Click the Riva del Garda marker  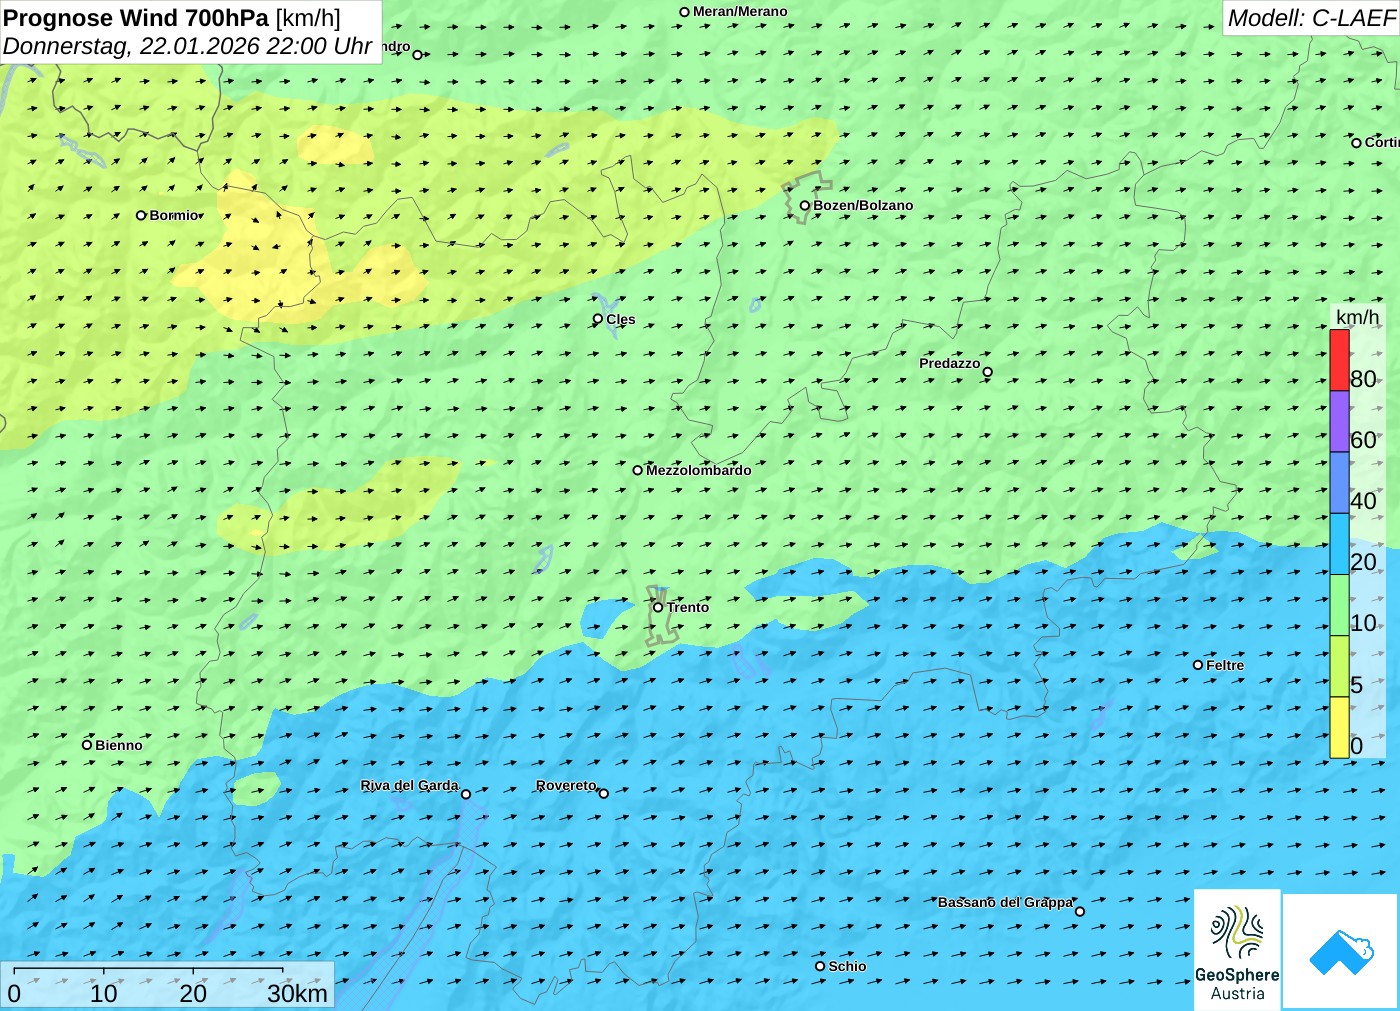[466, 794]
